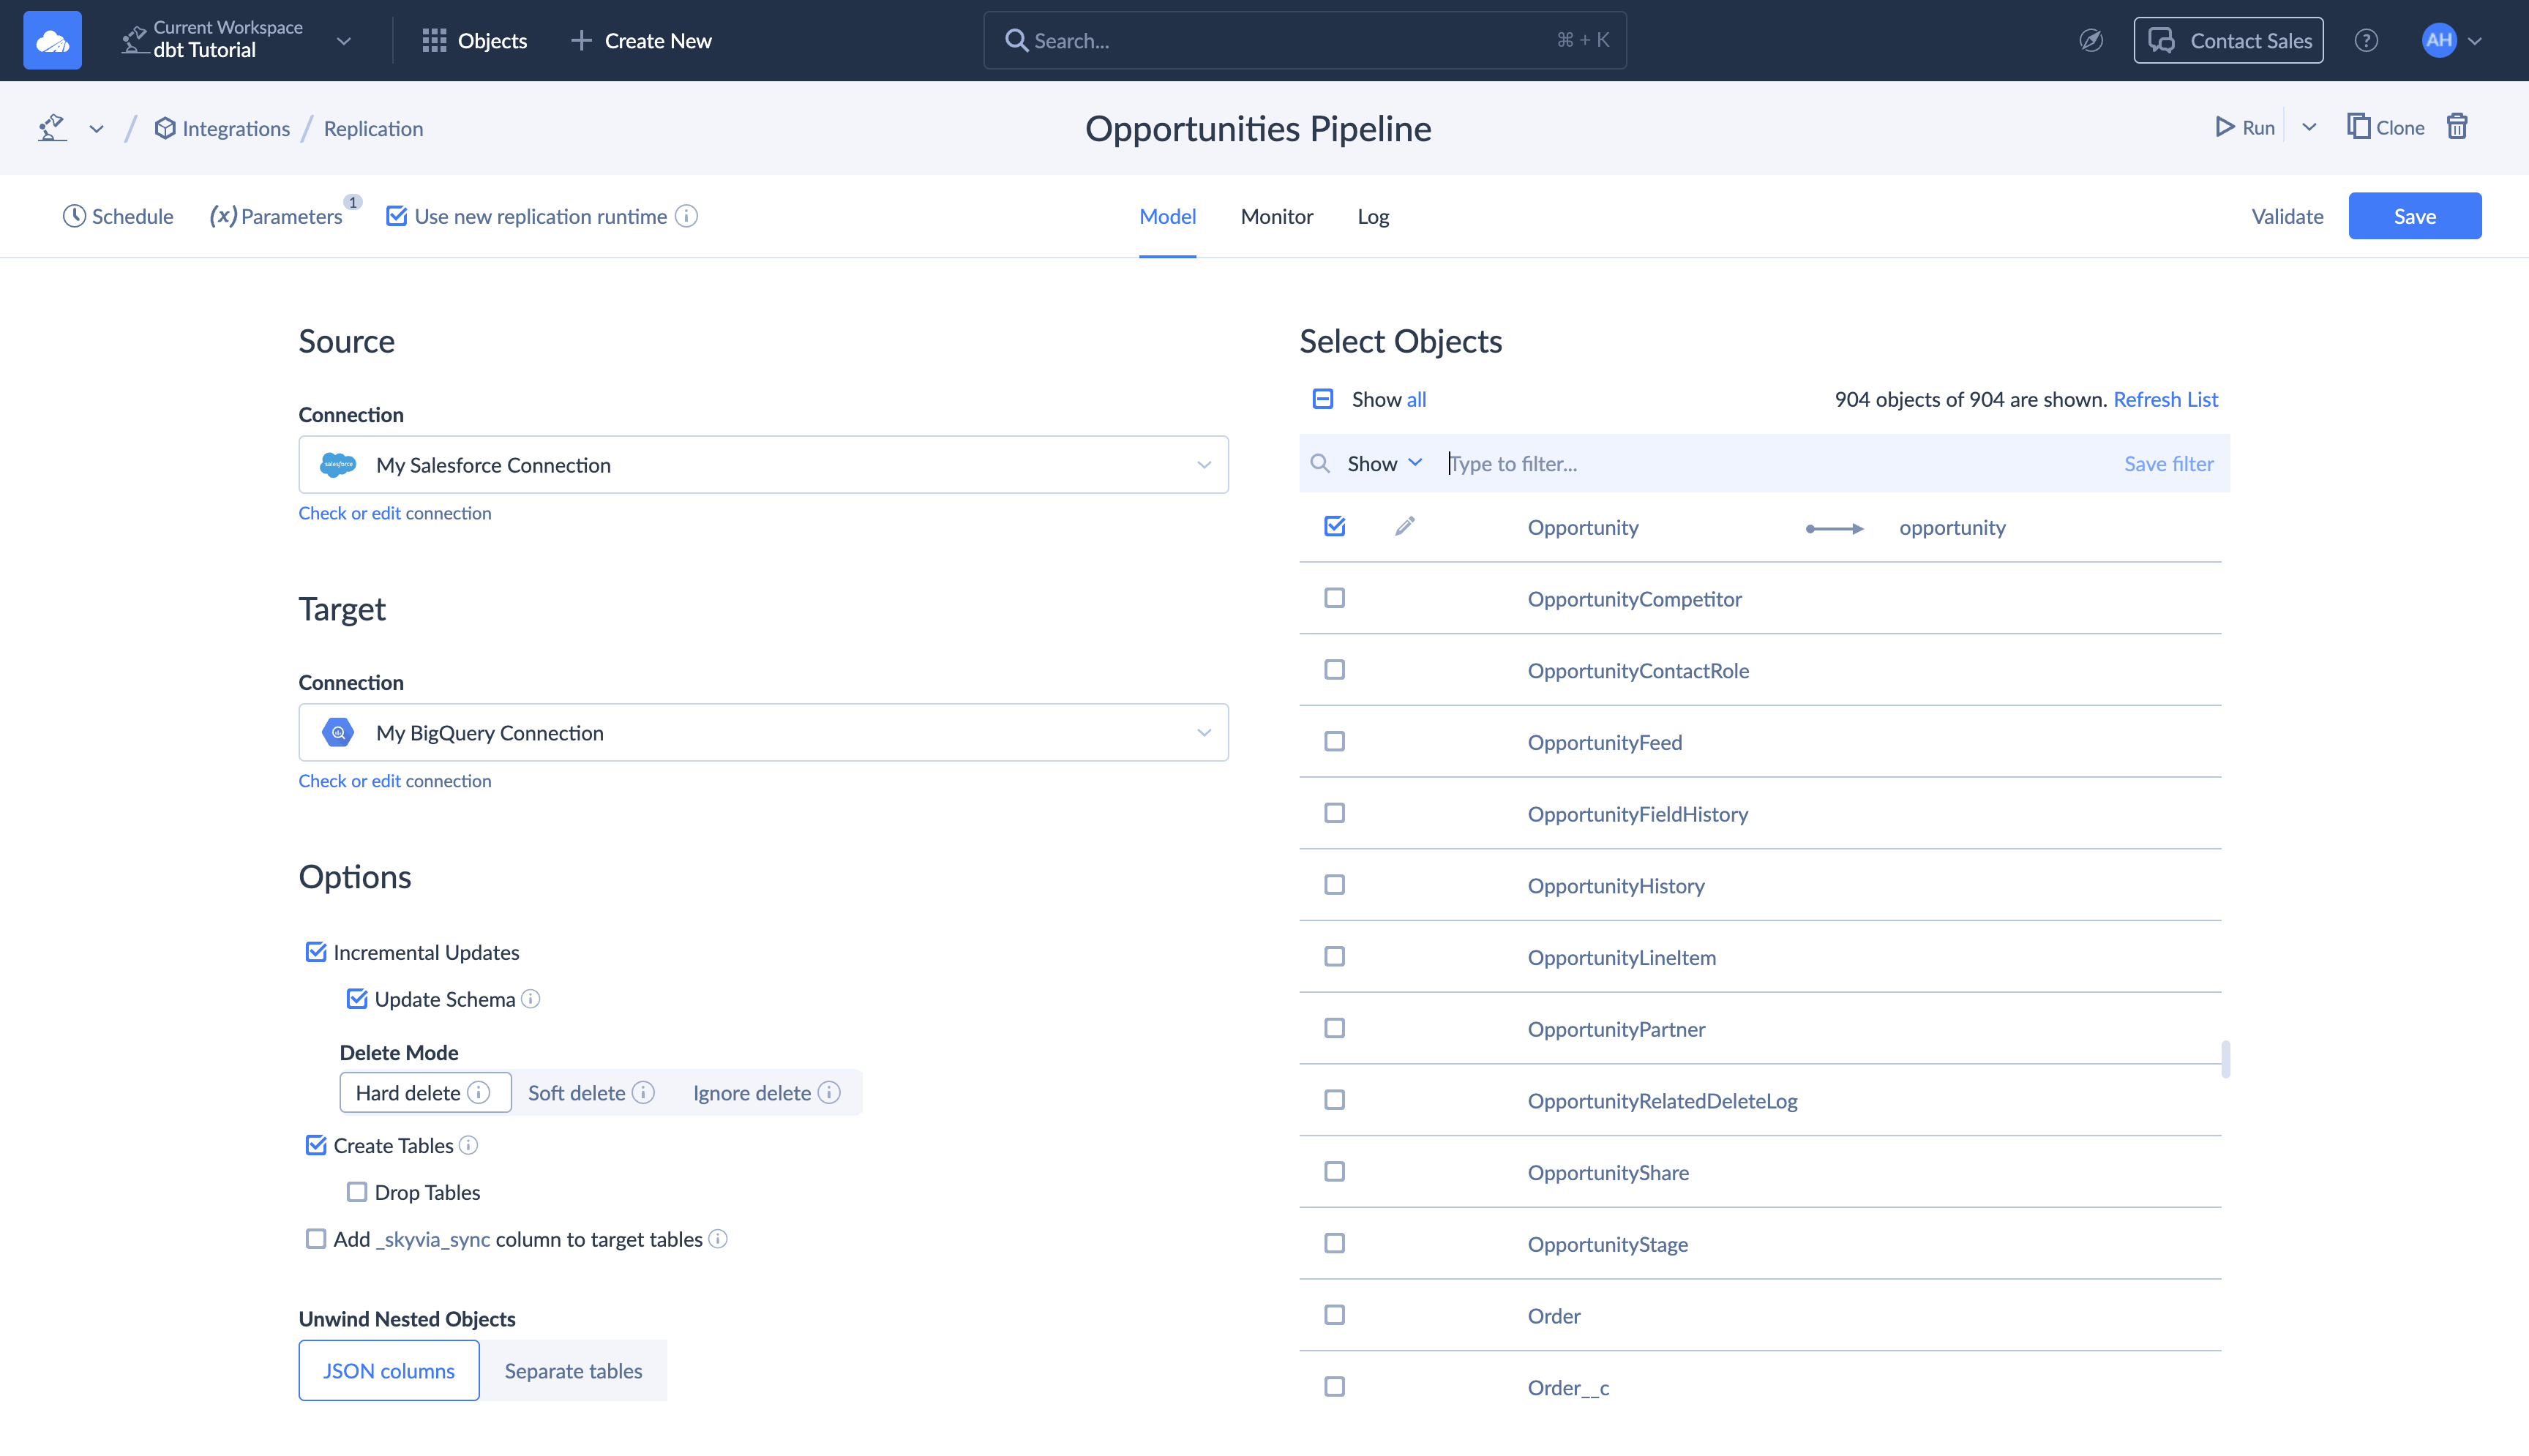Open the AH user avatar menu
The width and height of the screenshot is (2529, 1456).
[x=2439, y=40]
